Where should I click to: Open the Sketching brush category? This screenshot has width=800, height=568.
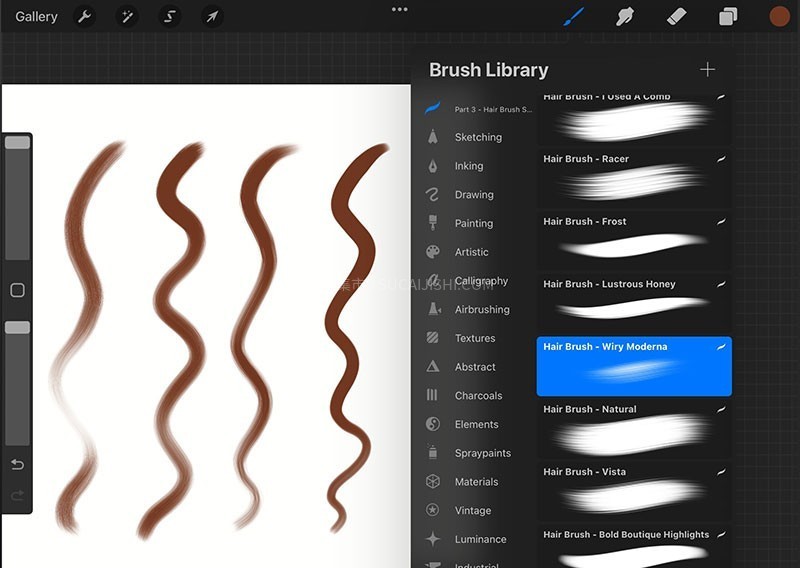pos(478,137)
